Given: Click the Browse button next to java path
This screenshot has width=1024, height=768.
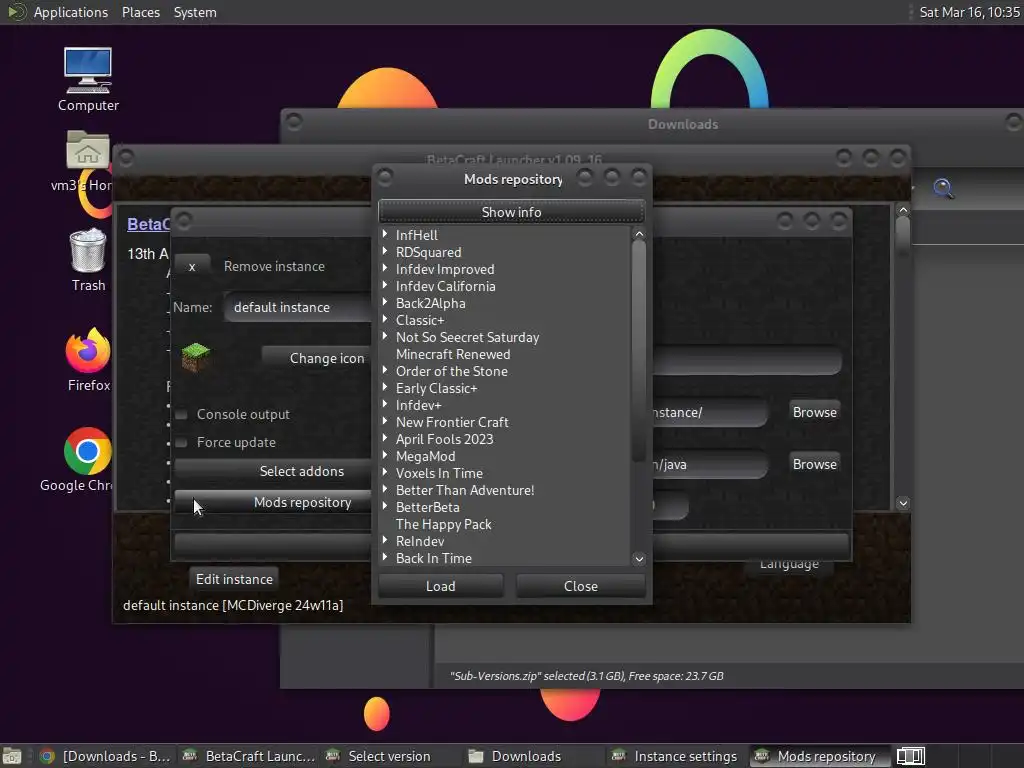Looking at the screenshot, I should pos(814,464).
